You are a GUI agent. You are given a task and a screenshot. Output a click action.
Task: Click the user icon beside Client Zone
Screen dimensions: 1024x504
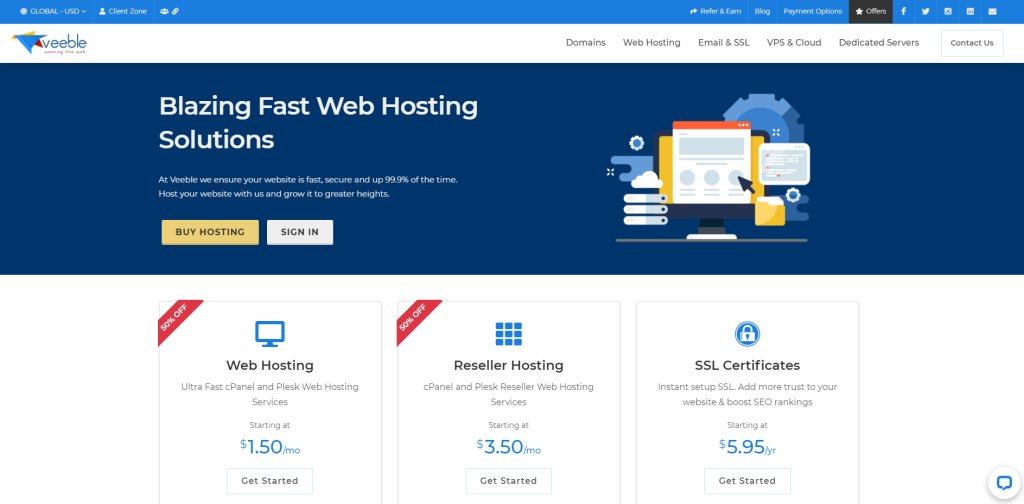(x=102, y=12)
